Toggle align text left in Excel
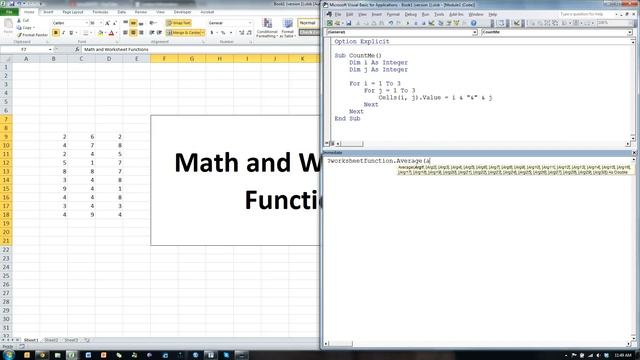640x360 pixels. 126,33
